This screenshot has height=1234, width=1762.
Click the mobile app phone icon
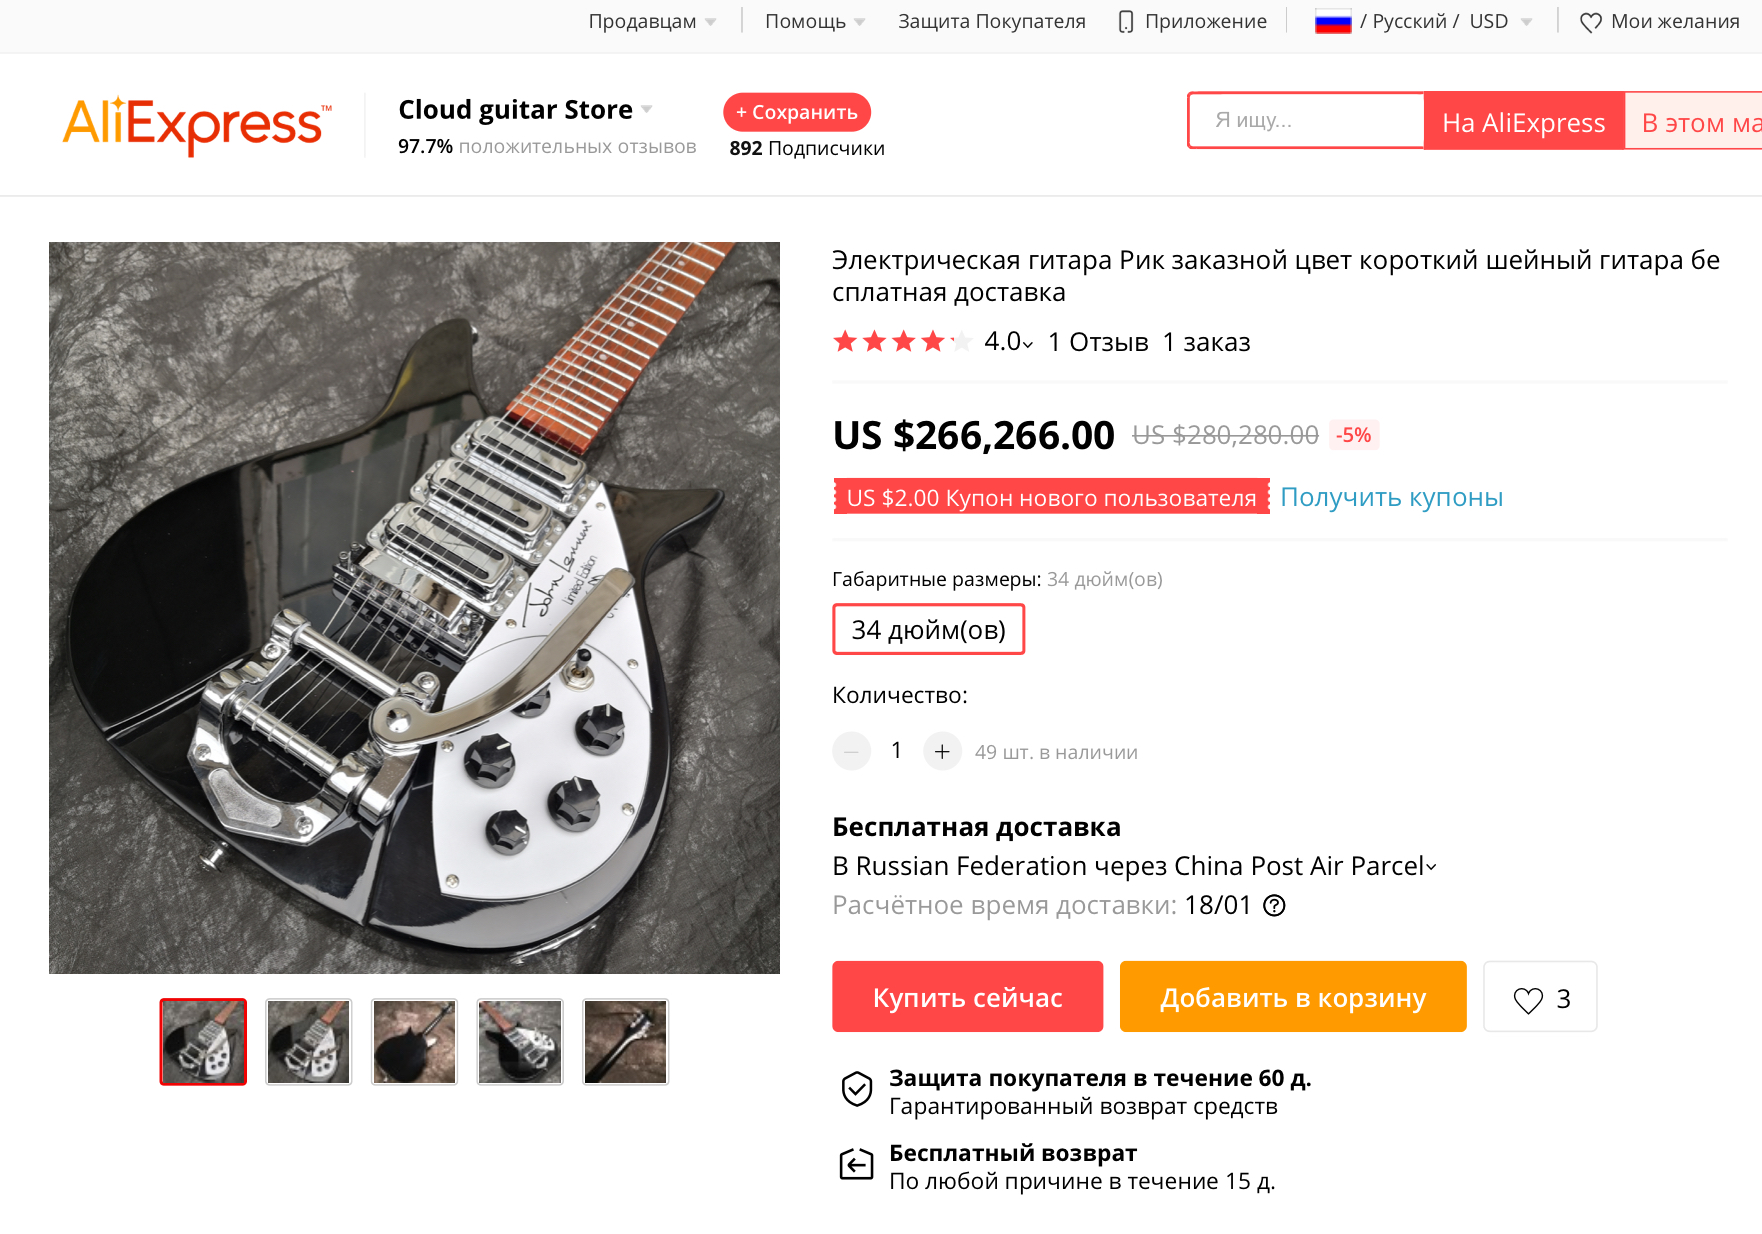[1126, 22]
